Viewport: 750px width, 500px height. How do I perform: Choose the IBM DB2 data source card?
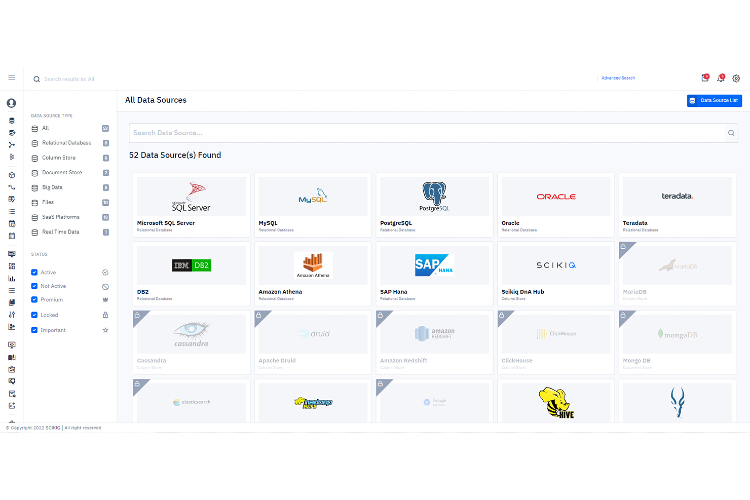click(191, 274)
